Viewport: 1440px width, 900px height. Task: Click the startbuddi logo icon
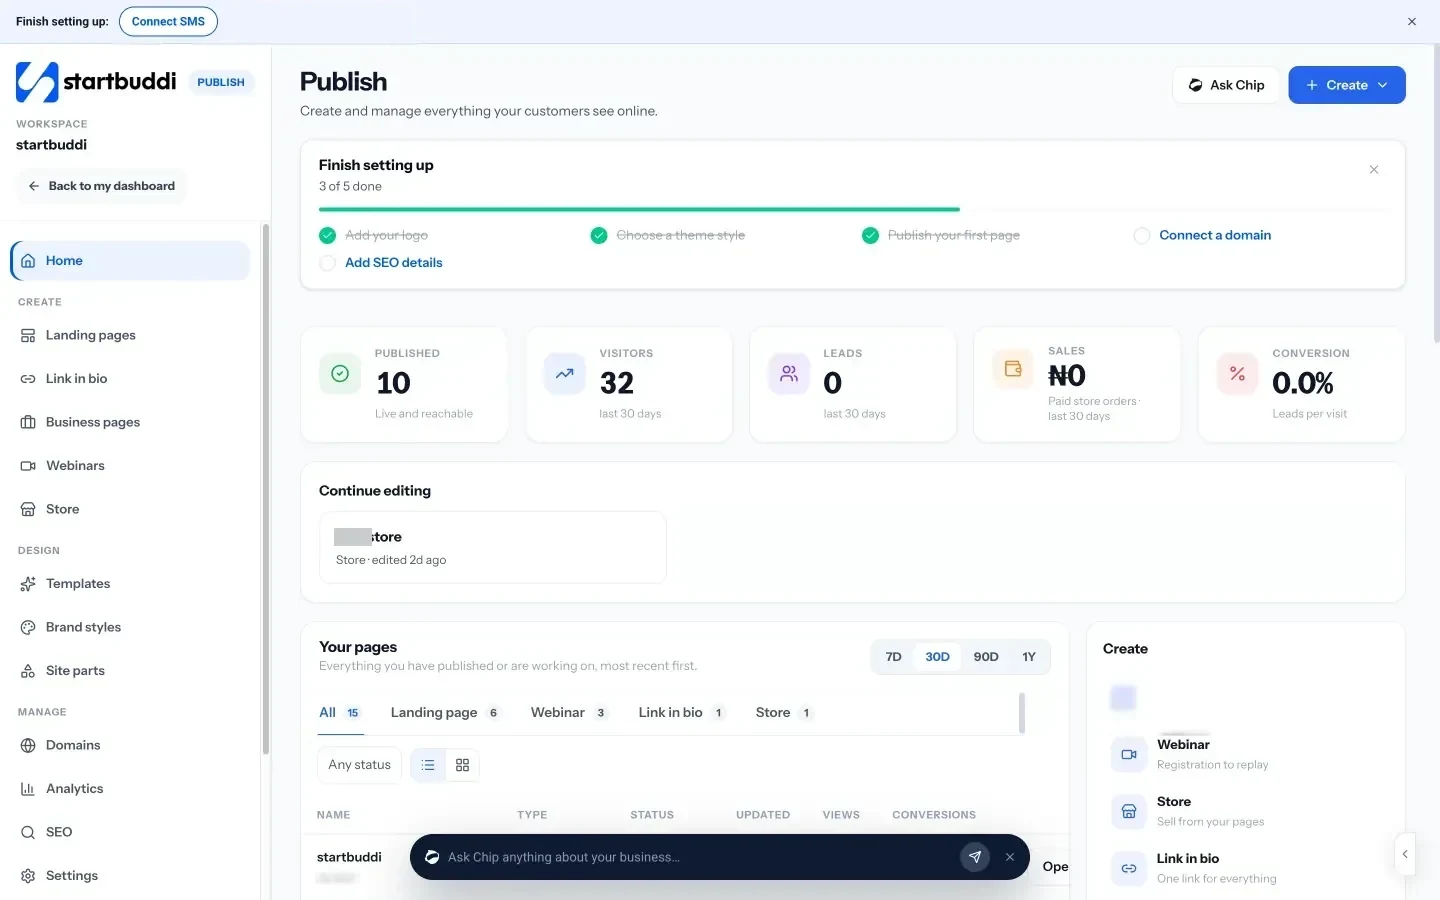pyautogui.click(x=37, y=82)
